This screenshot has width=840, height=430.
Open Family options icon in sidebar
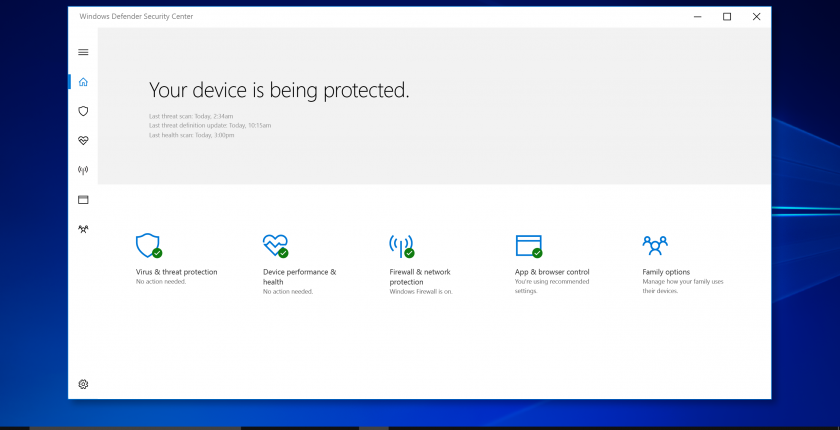[x=83, y=229]
